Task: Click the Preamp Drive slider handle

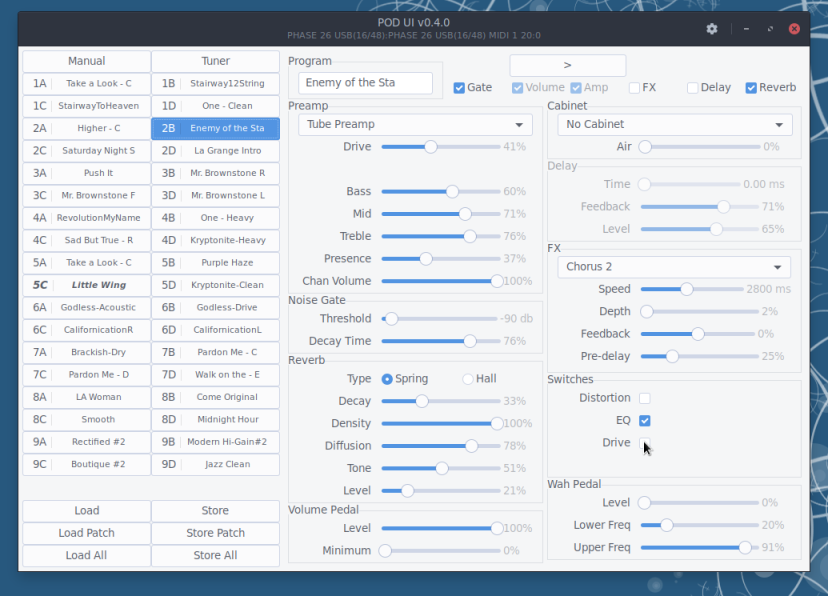Action: click(430, 147)
